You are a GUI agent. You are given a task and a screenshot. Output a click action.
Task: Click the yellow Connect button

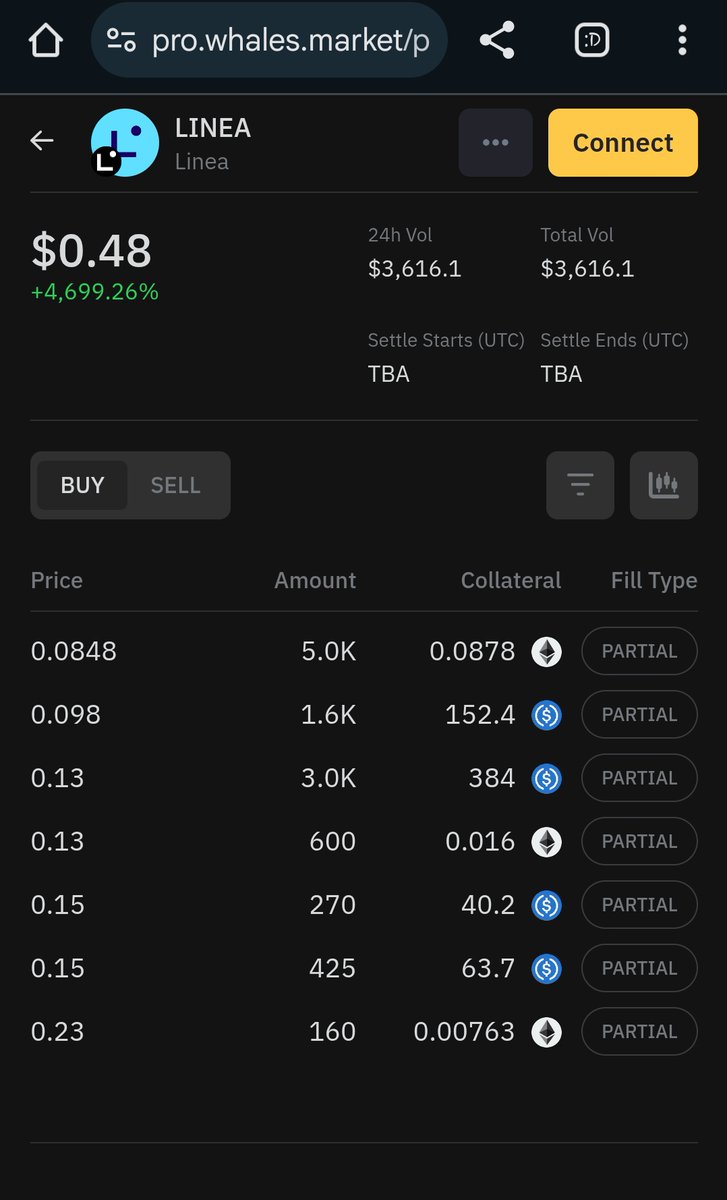coord(623,143)
